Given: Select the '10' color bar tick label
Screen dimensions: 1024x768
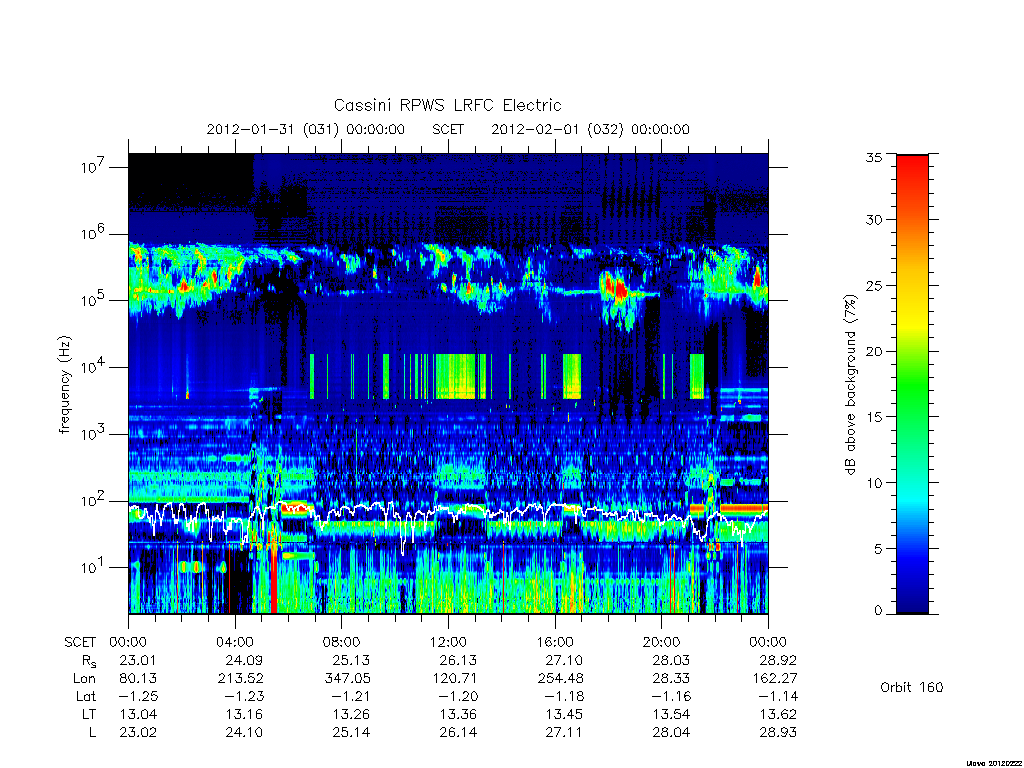Looking at the screenshot, I should point(874,483).
